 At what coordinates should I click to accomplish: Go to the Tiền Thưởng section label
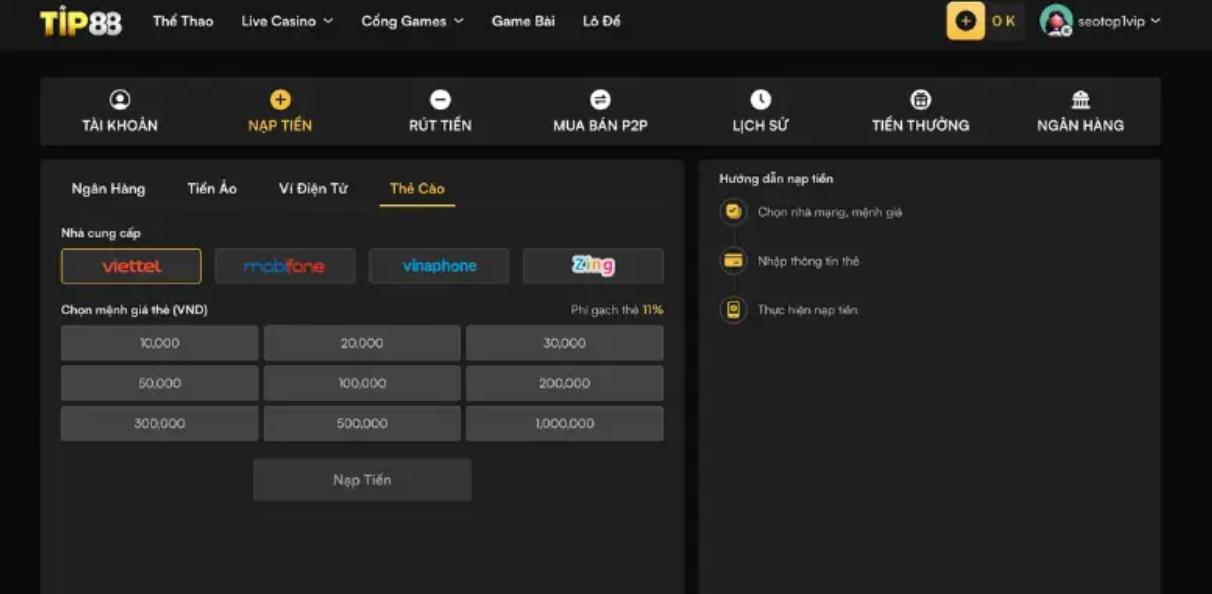[x=921, y=125]
